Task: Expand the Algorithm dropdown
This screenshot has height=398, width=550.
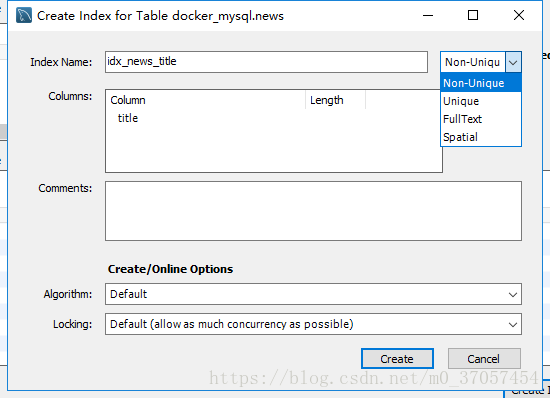Action: pos(313,294)
